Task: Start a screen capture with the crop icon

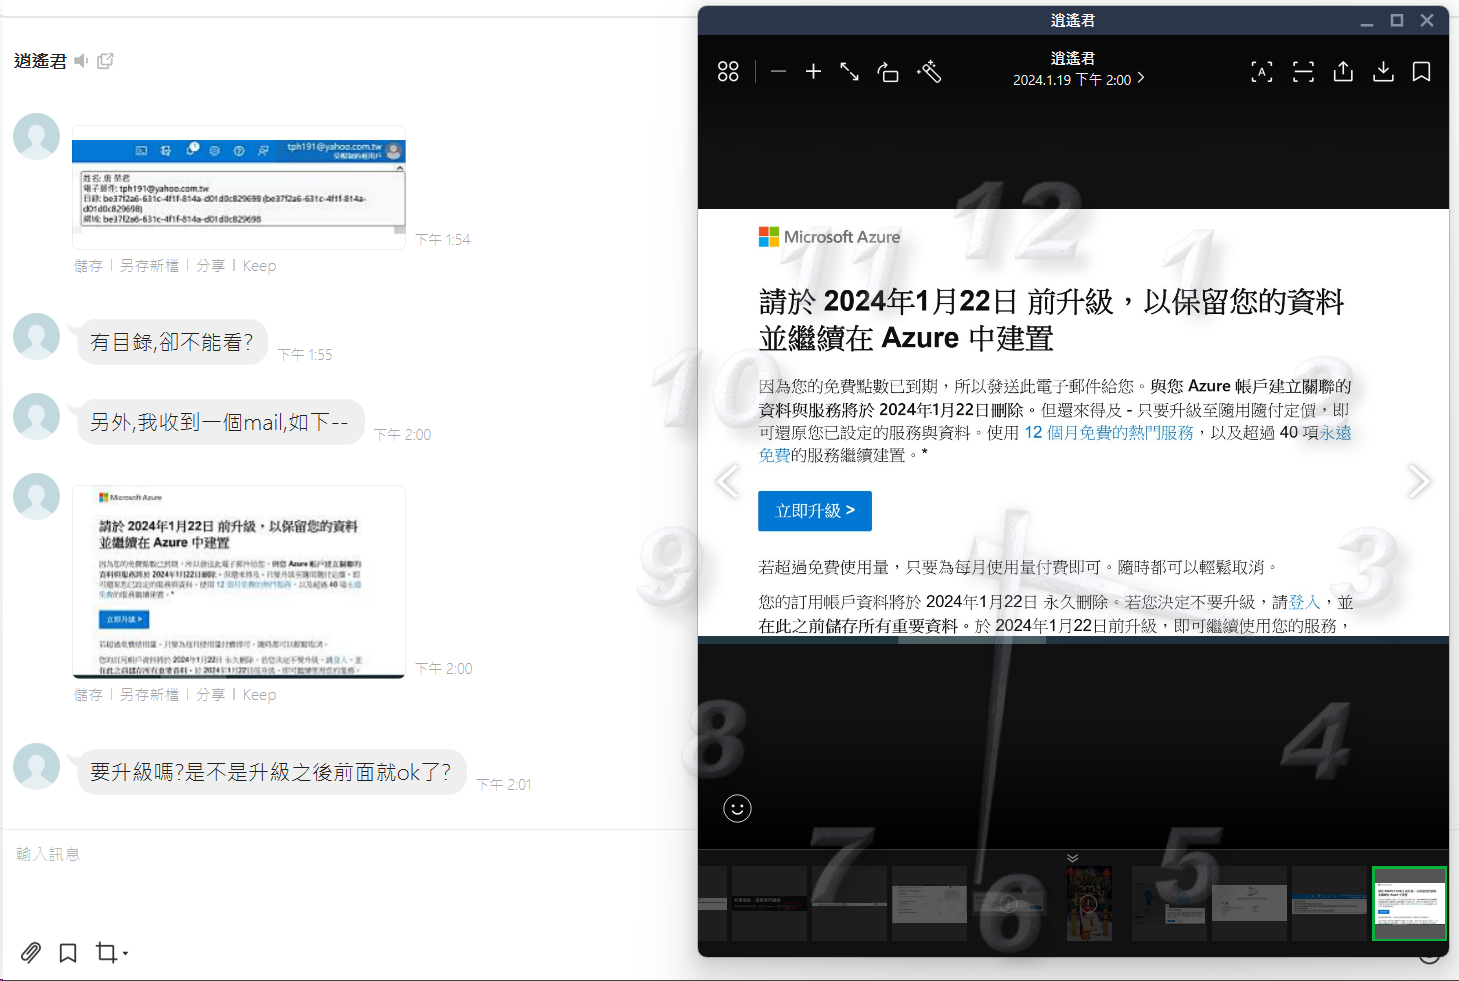Action: tap(105, 952)
